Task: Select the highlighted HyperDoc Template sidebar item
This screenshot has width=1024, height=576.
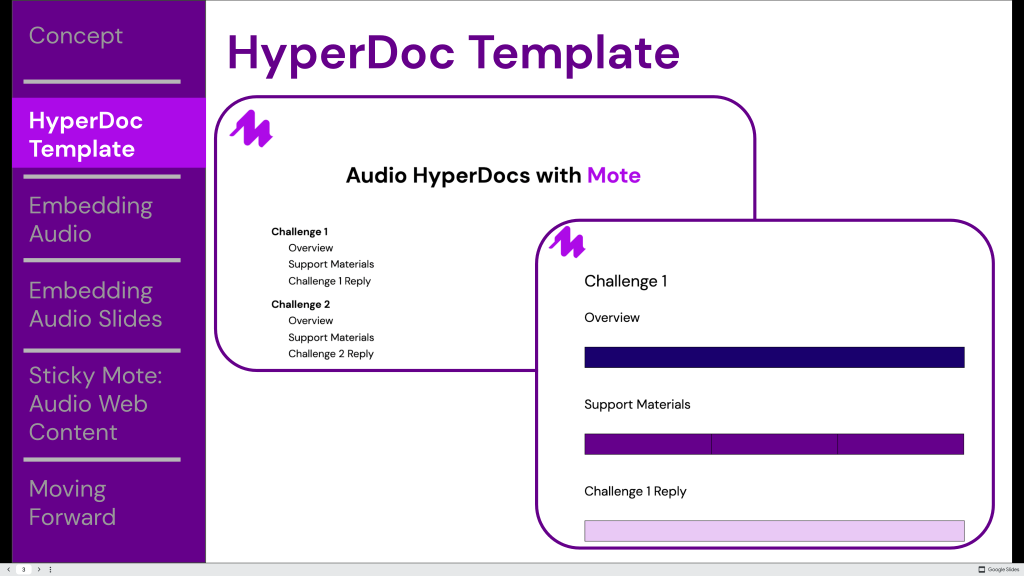Action: pos(86,134)
